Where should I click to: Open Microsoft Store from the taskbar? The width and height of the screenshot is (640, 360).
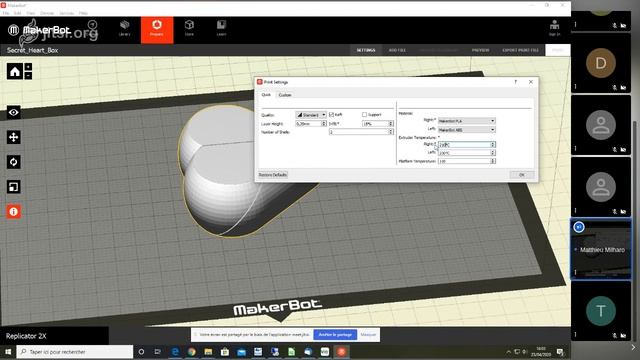click(225, 351)
